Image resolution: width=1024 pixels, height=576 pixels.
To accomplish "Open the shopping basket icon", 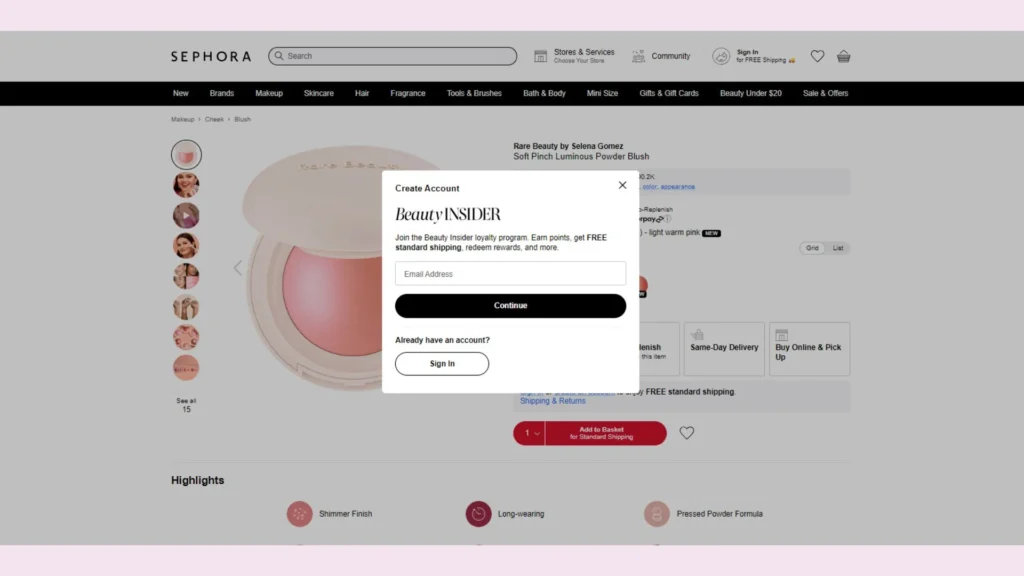I will pos(843,56).
